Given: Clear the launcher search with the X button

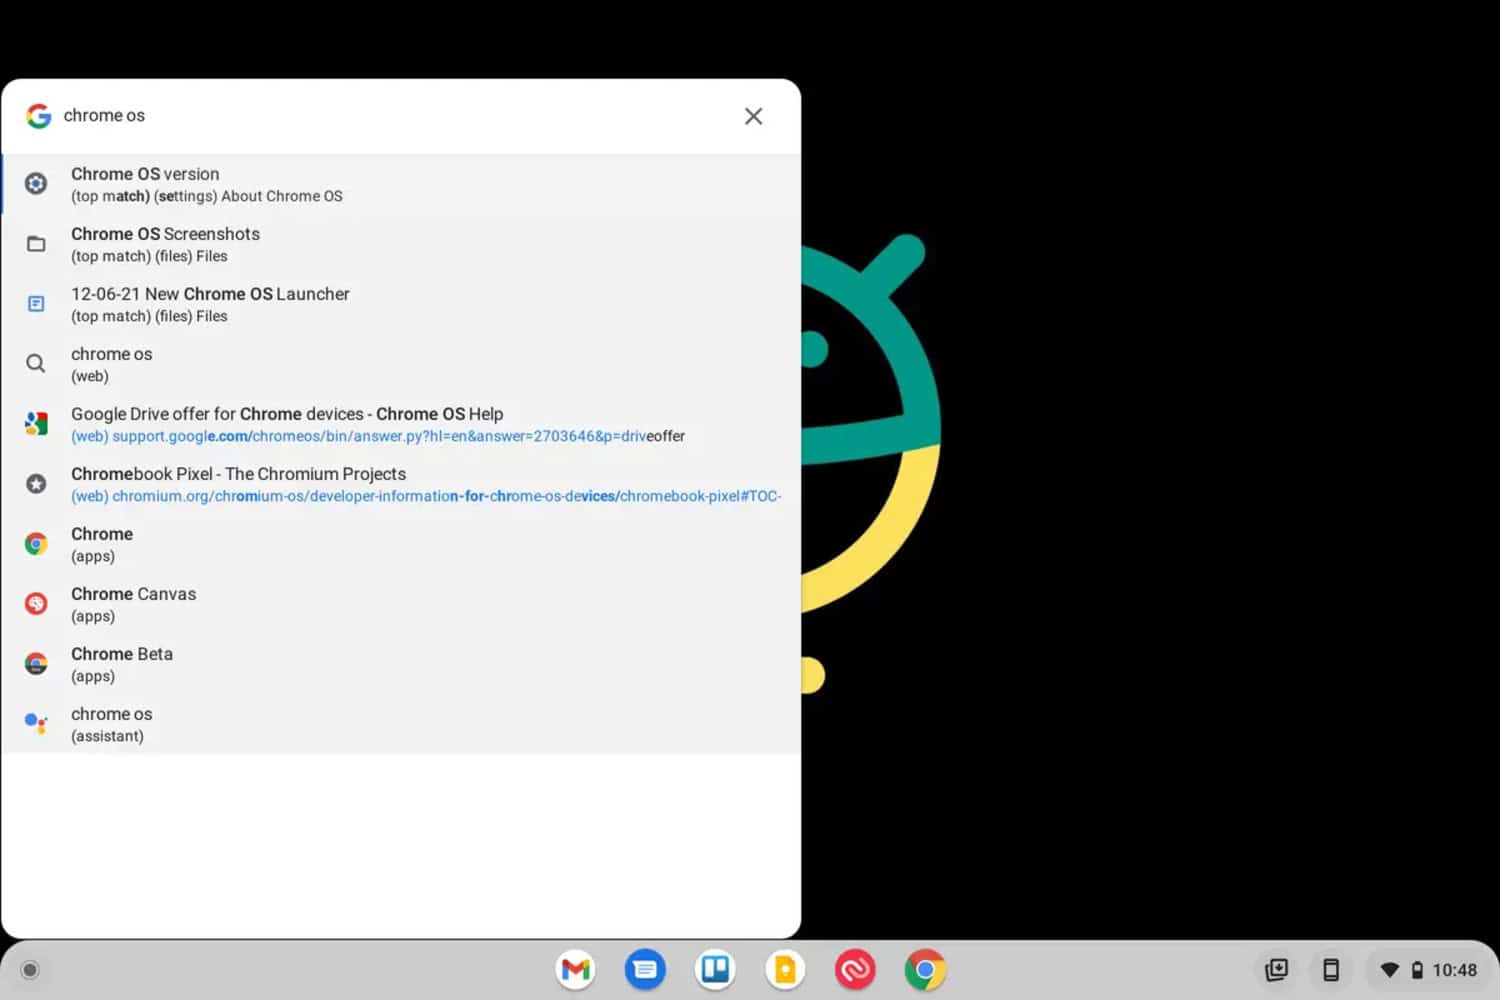Looking at the screenshot, I should [x=753, y=116].
